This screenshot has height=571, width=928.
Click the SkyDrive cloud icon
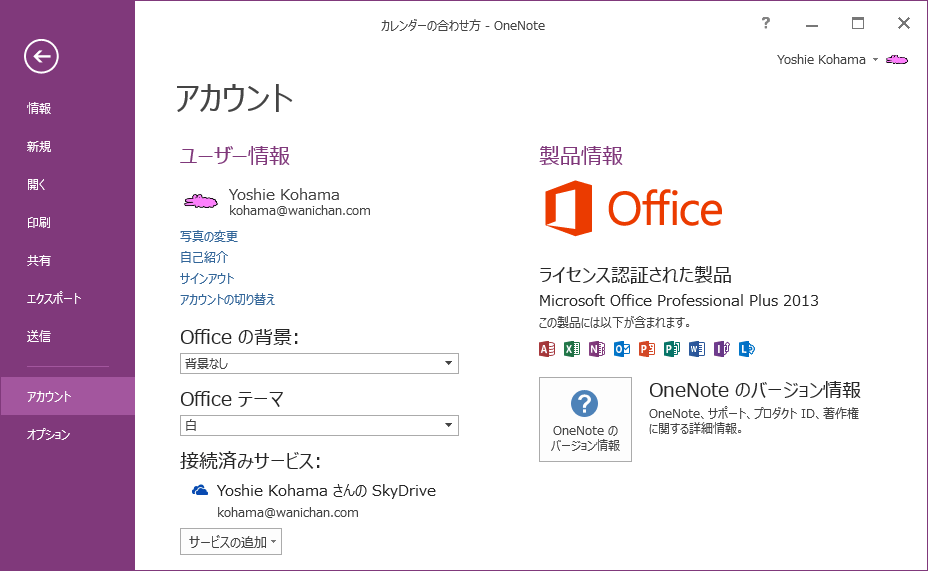coord(200,491)
